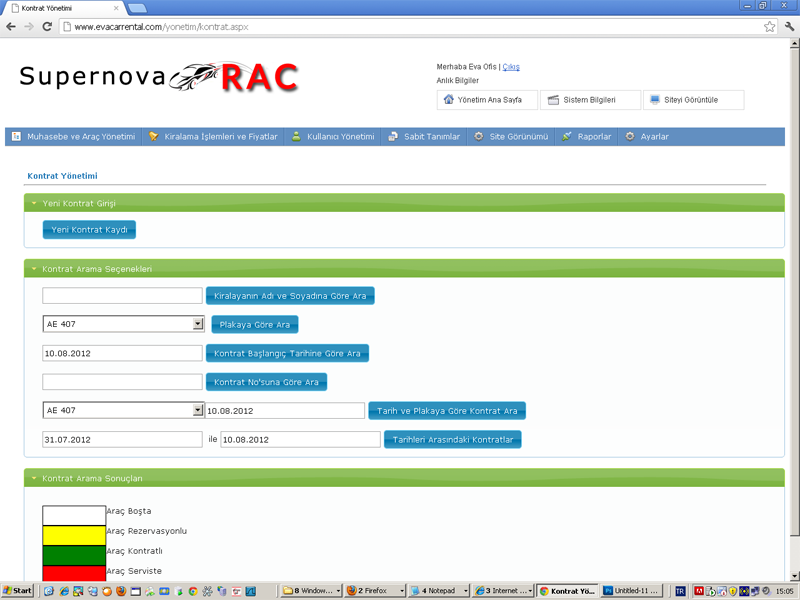Click the white Araç Boşta color box
Viewport: 800px width, 600px height.
point(74,515)
